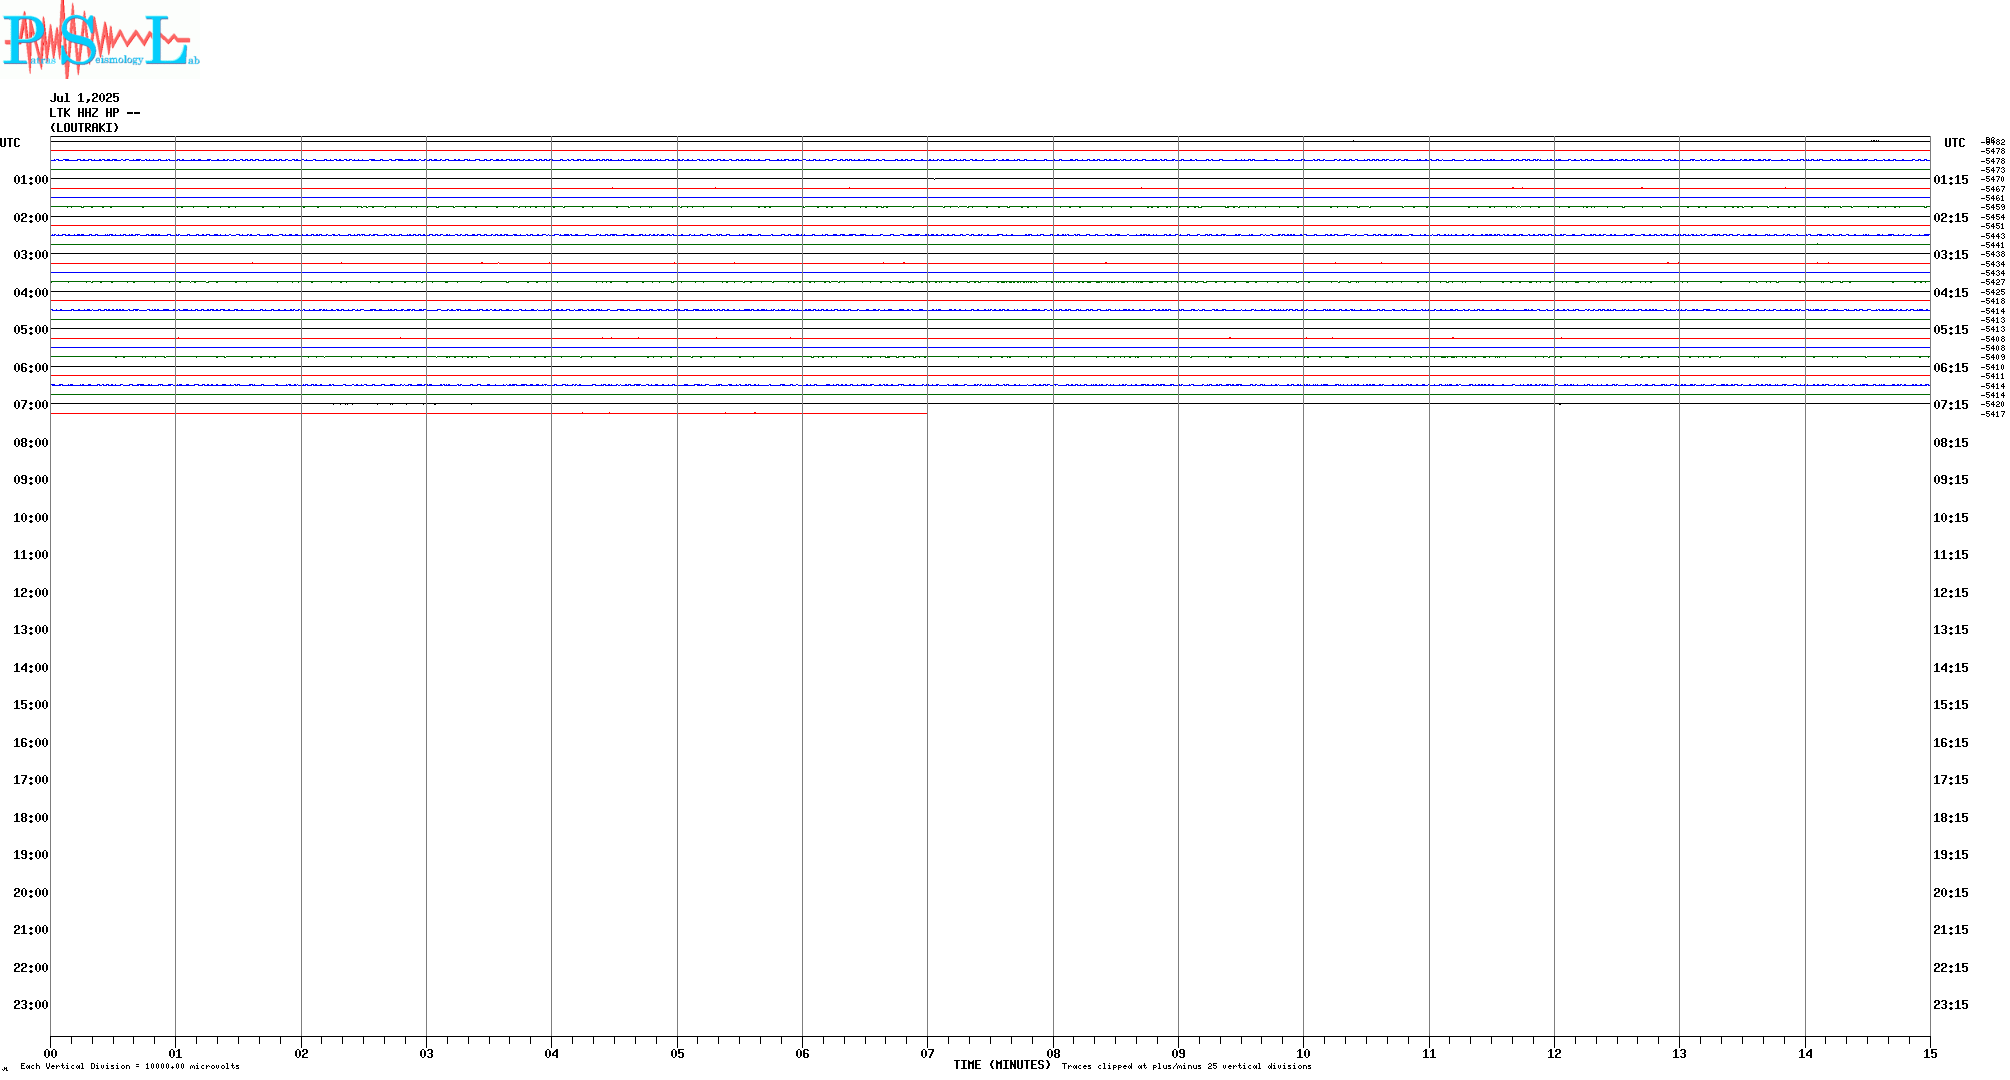Click minute axis label '06'

[x=802, y=1054]
